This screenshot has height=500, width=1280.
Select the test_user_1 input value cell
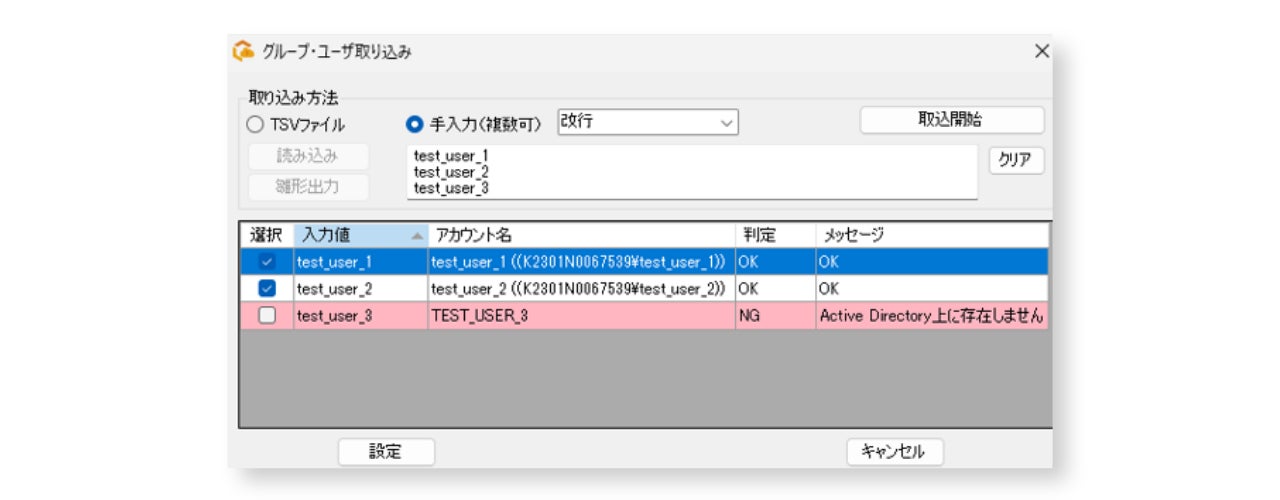point(360,262)
